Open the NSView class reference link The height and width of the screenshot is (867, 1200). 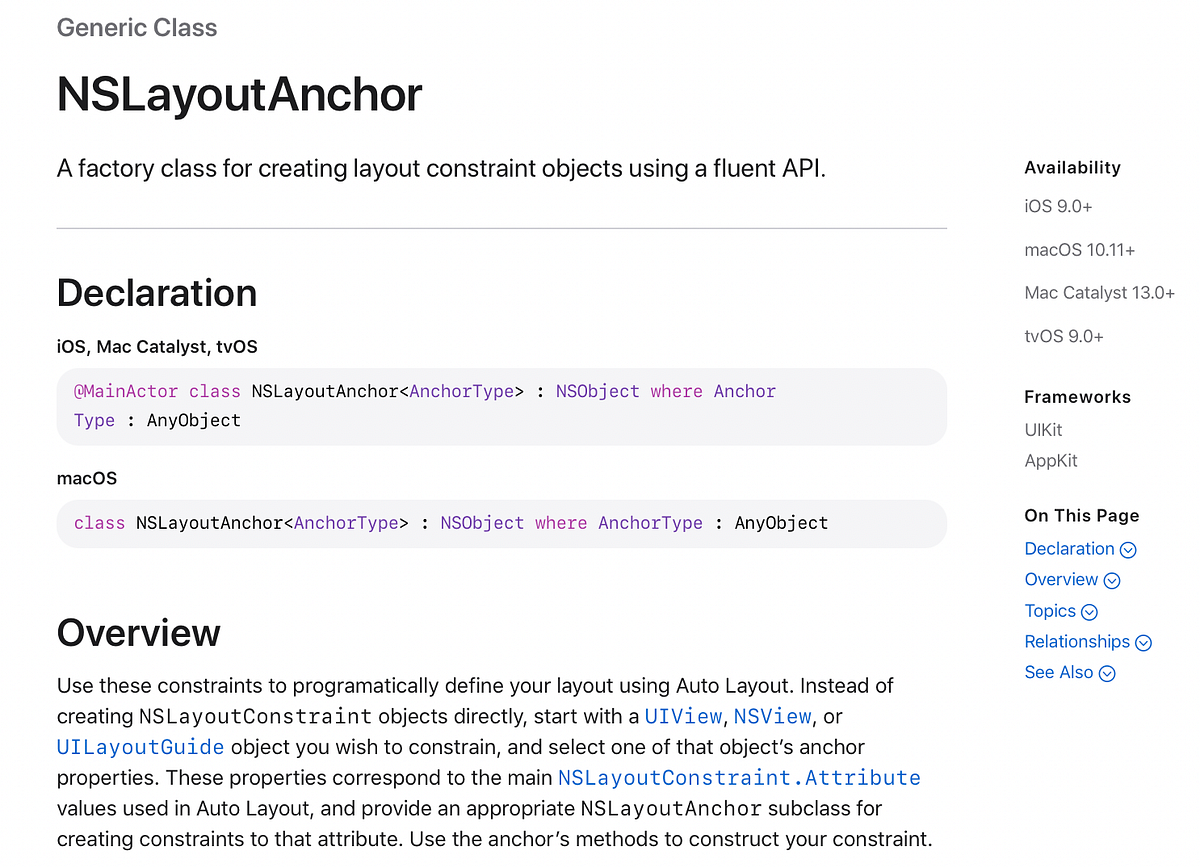click(773, 716)
